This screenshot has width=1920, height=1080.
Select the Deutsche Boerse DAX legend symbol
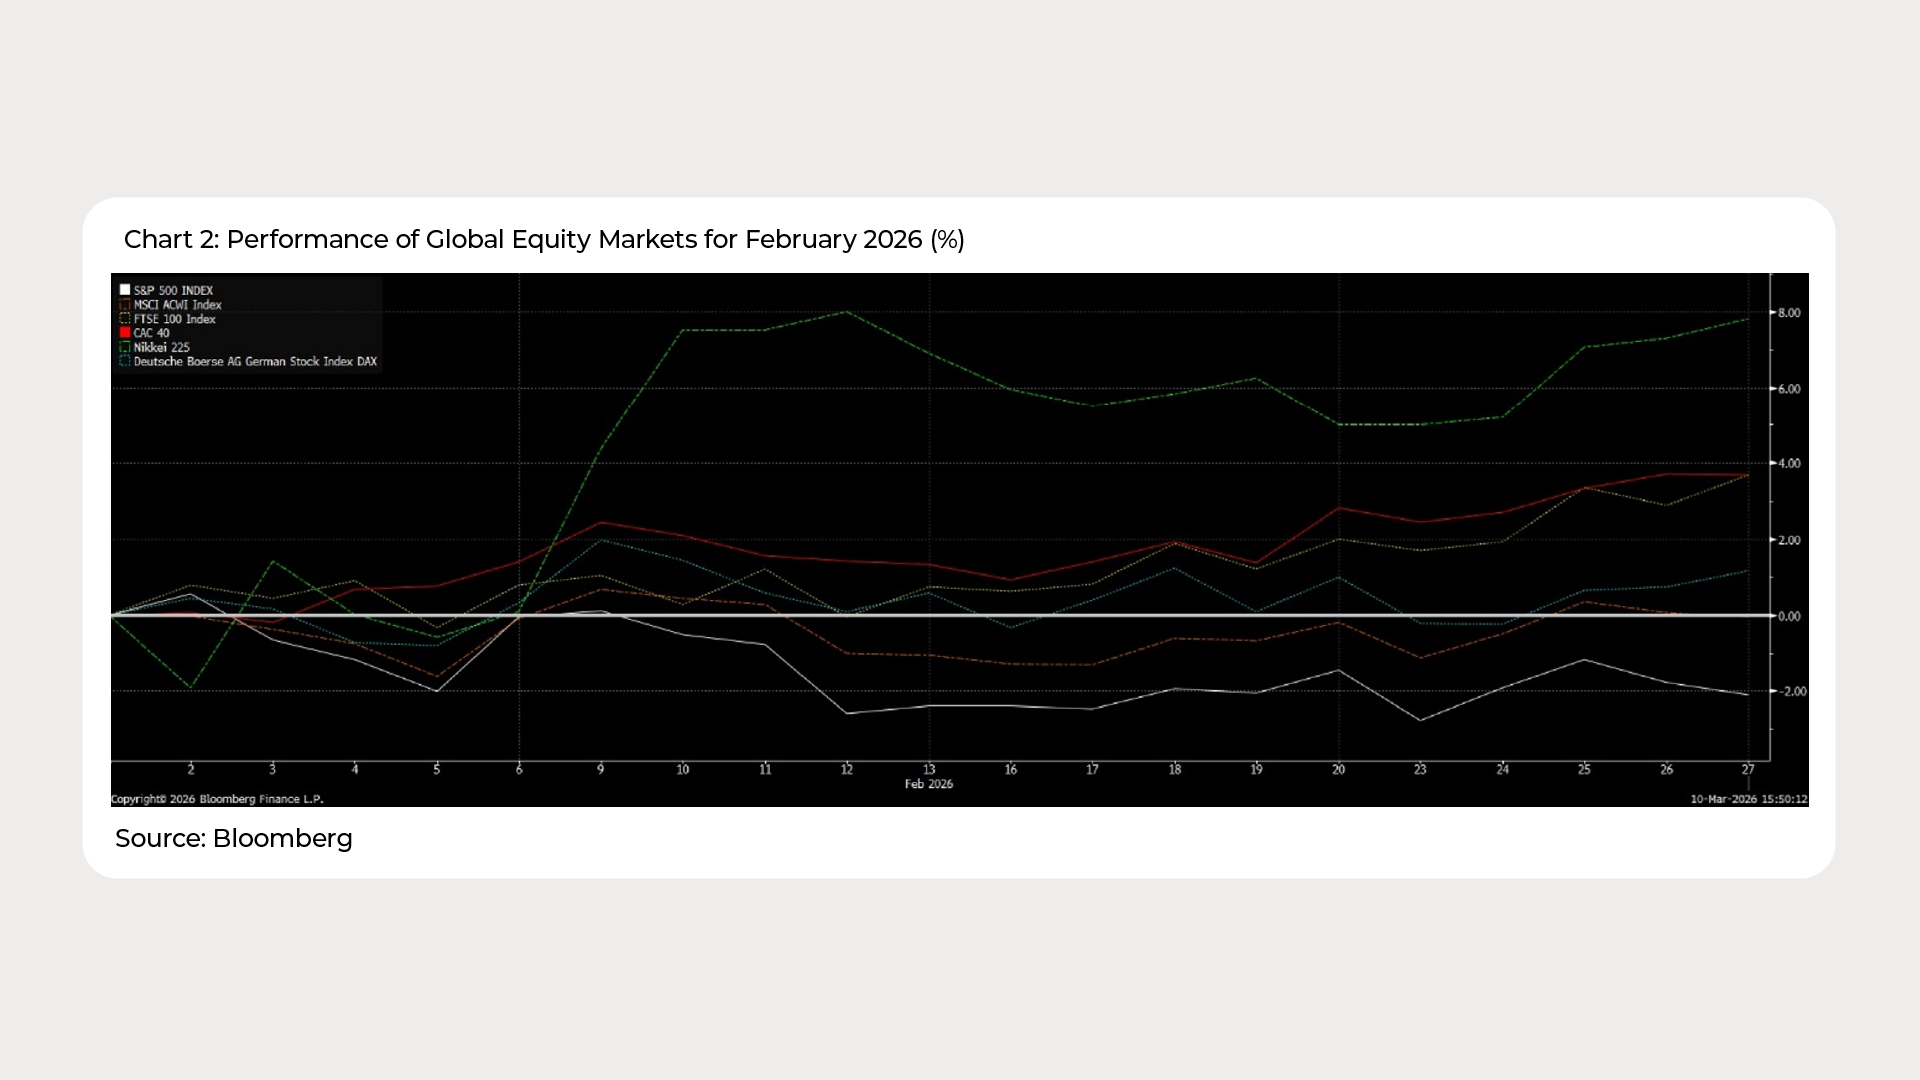125,361
